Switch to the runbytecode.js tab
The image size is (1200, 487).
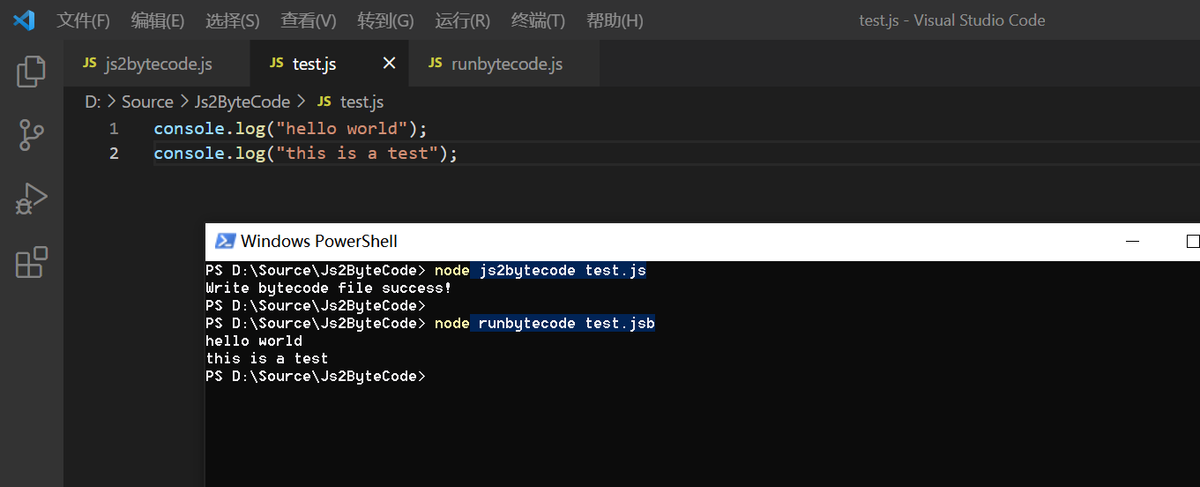coord(504,64)
